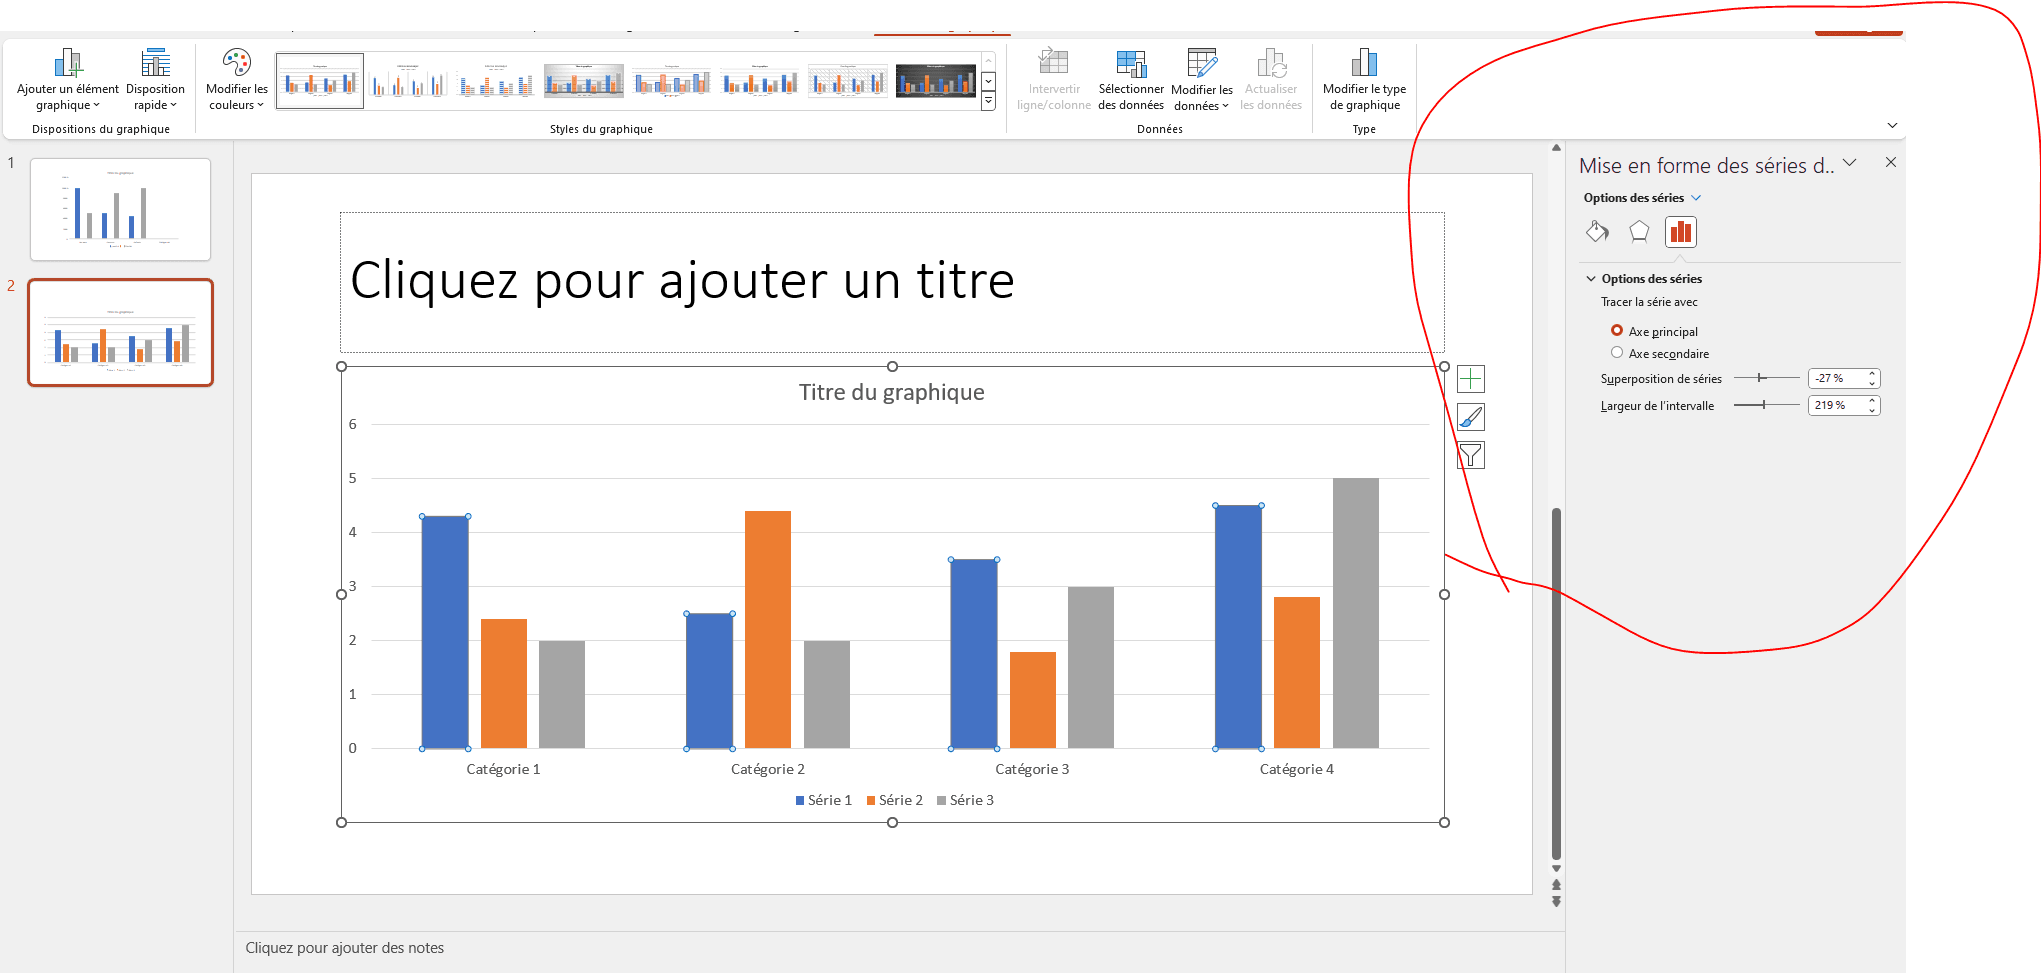Click the Largeur de l'intervalle value field

coord(1836,405)
